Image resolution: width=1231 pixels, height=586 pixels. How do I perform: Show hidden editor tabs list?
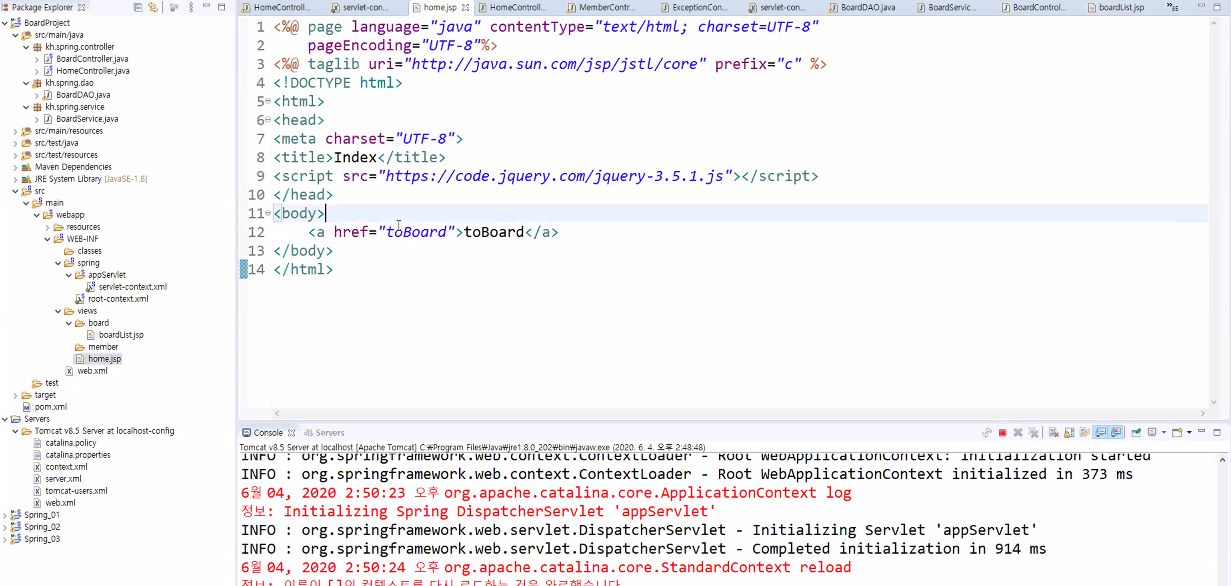tap(1173, 8)
